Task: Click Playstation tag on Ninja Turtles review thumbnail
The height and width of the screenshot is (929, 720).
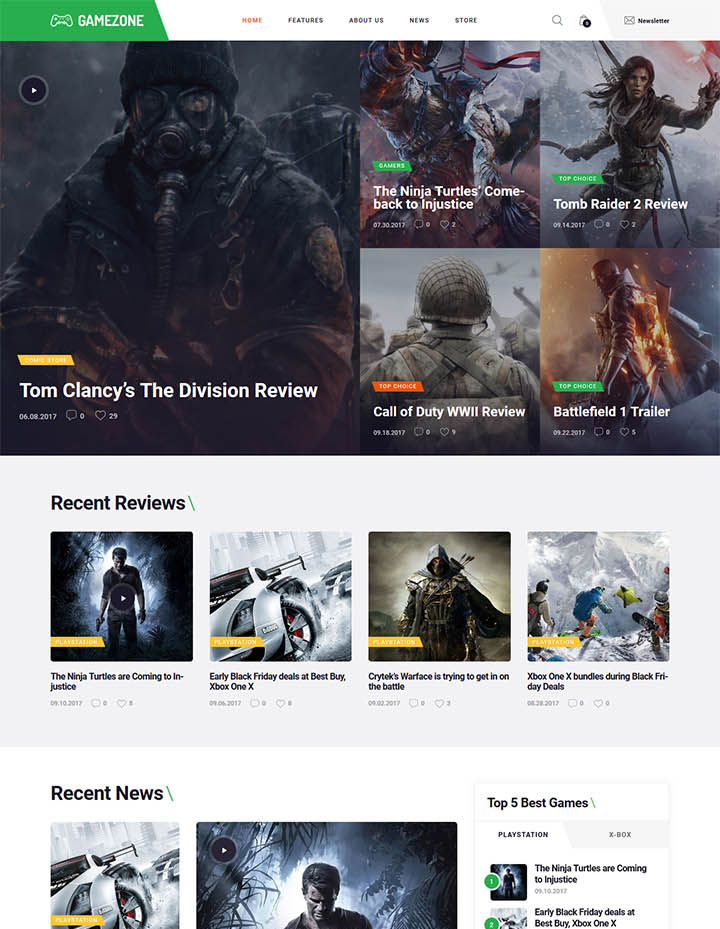Action: pyautogui.click(x=76, y=642)
